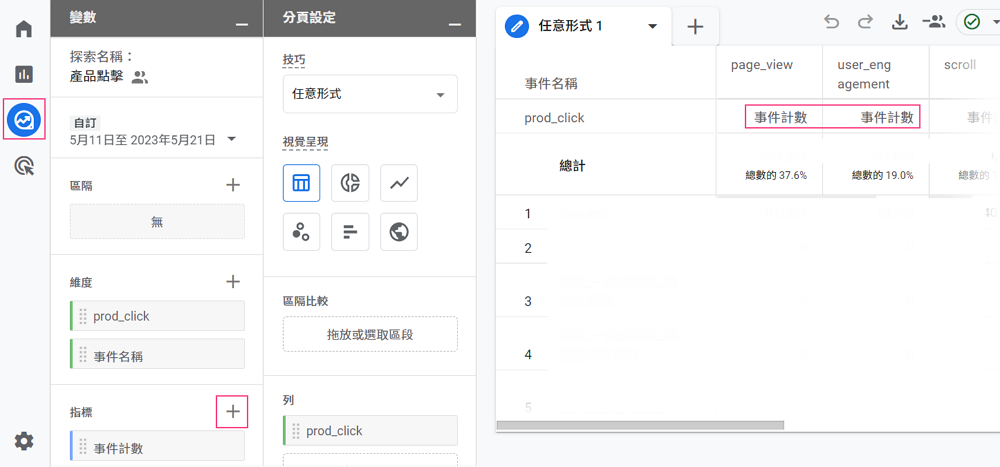Open Admin gear settings icon
The height and width of the screenshot is (467, 1000).
tap(24, 441)
